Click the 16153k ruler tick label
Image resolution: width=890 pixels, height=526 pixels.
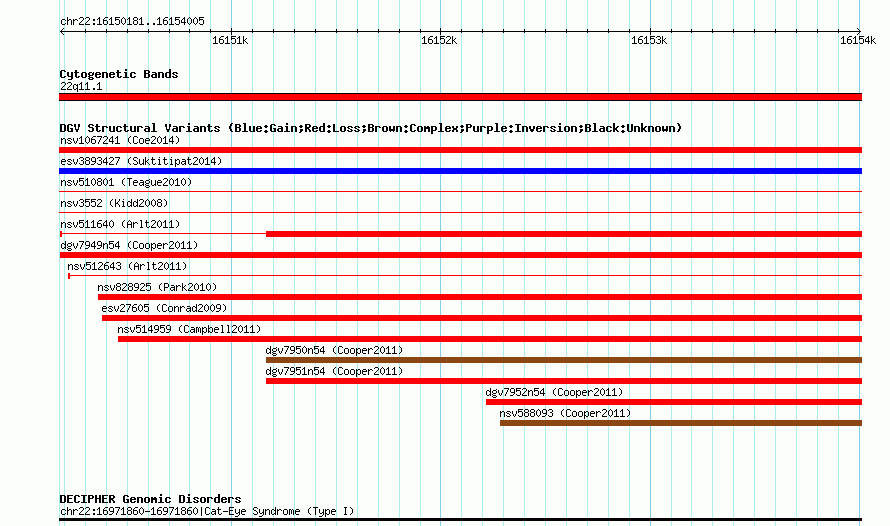(x=649, y=40)
